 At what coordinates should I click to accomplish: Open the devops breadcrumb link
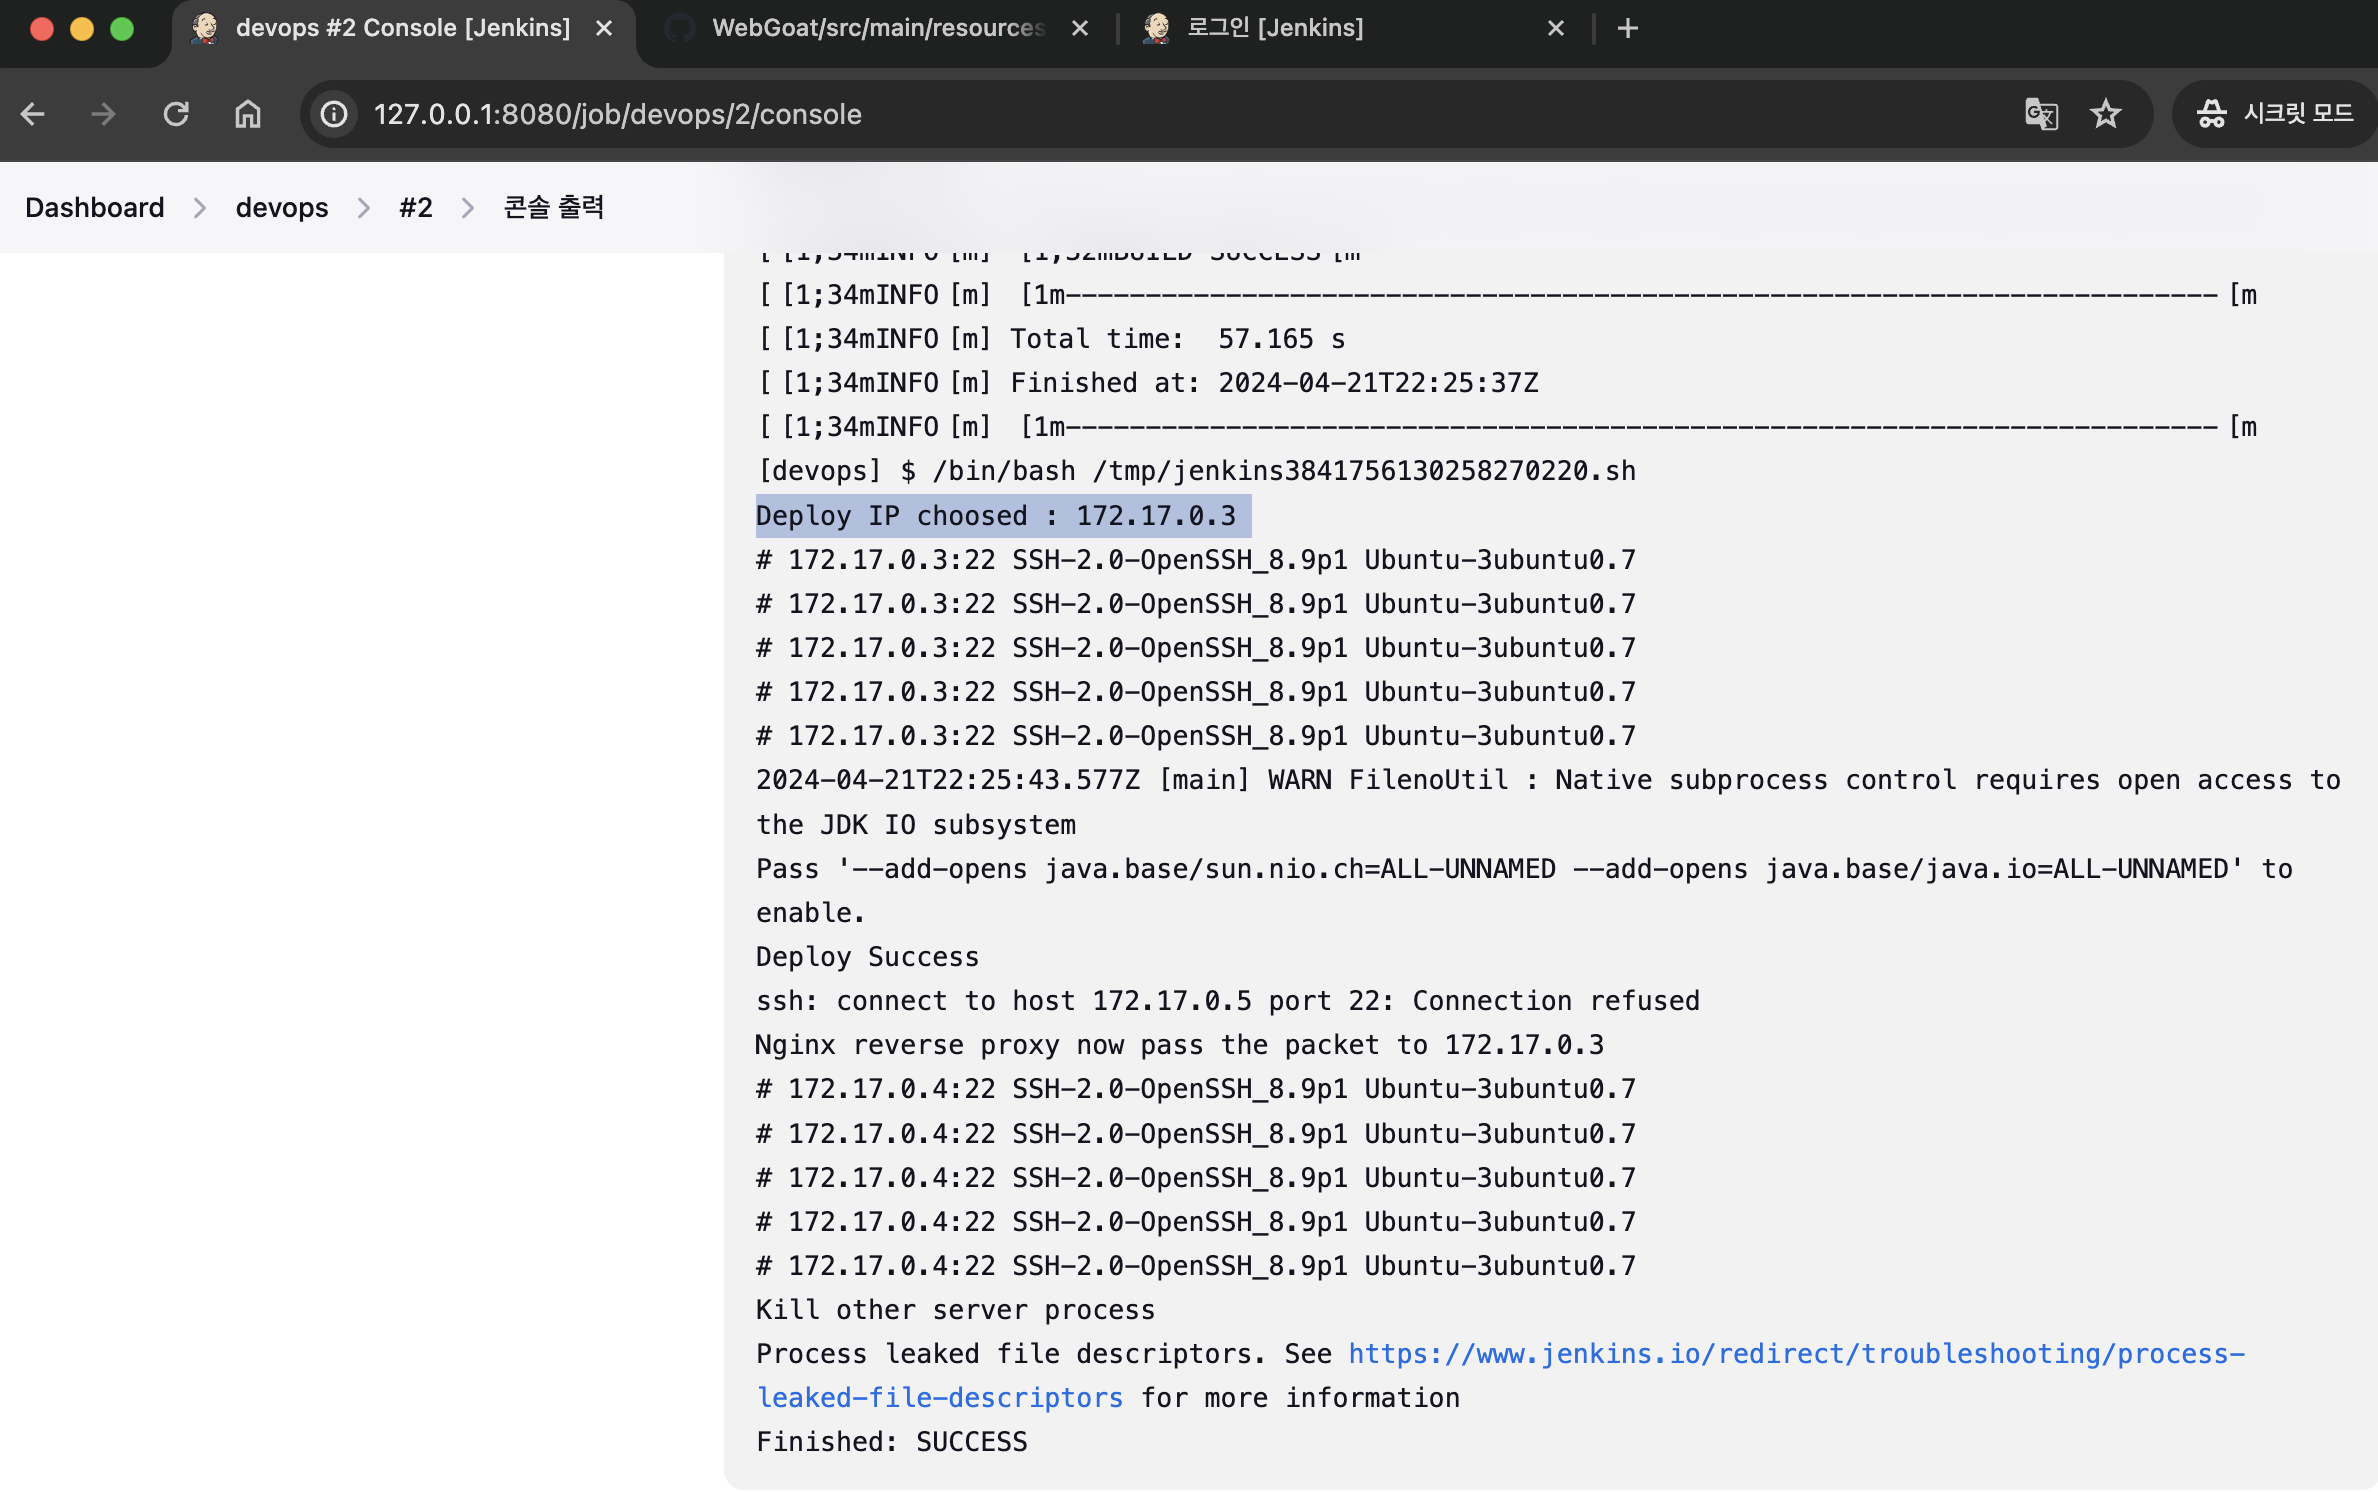(281, 207)
